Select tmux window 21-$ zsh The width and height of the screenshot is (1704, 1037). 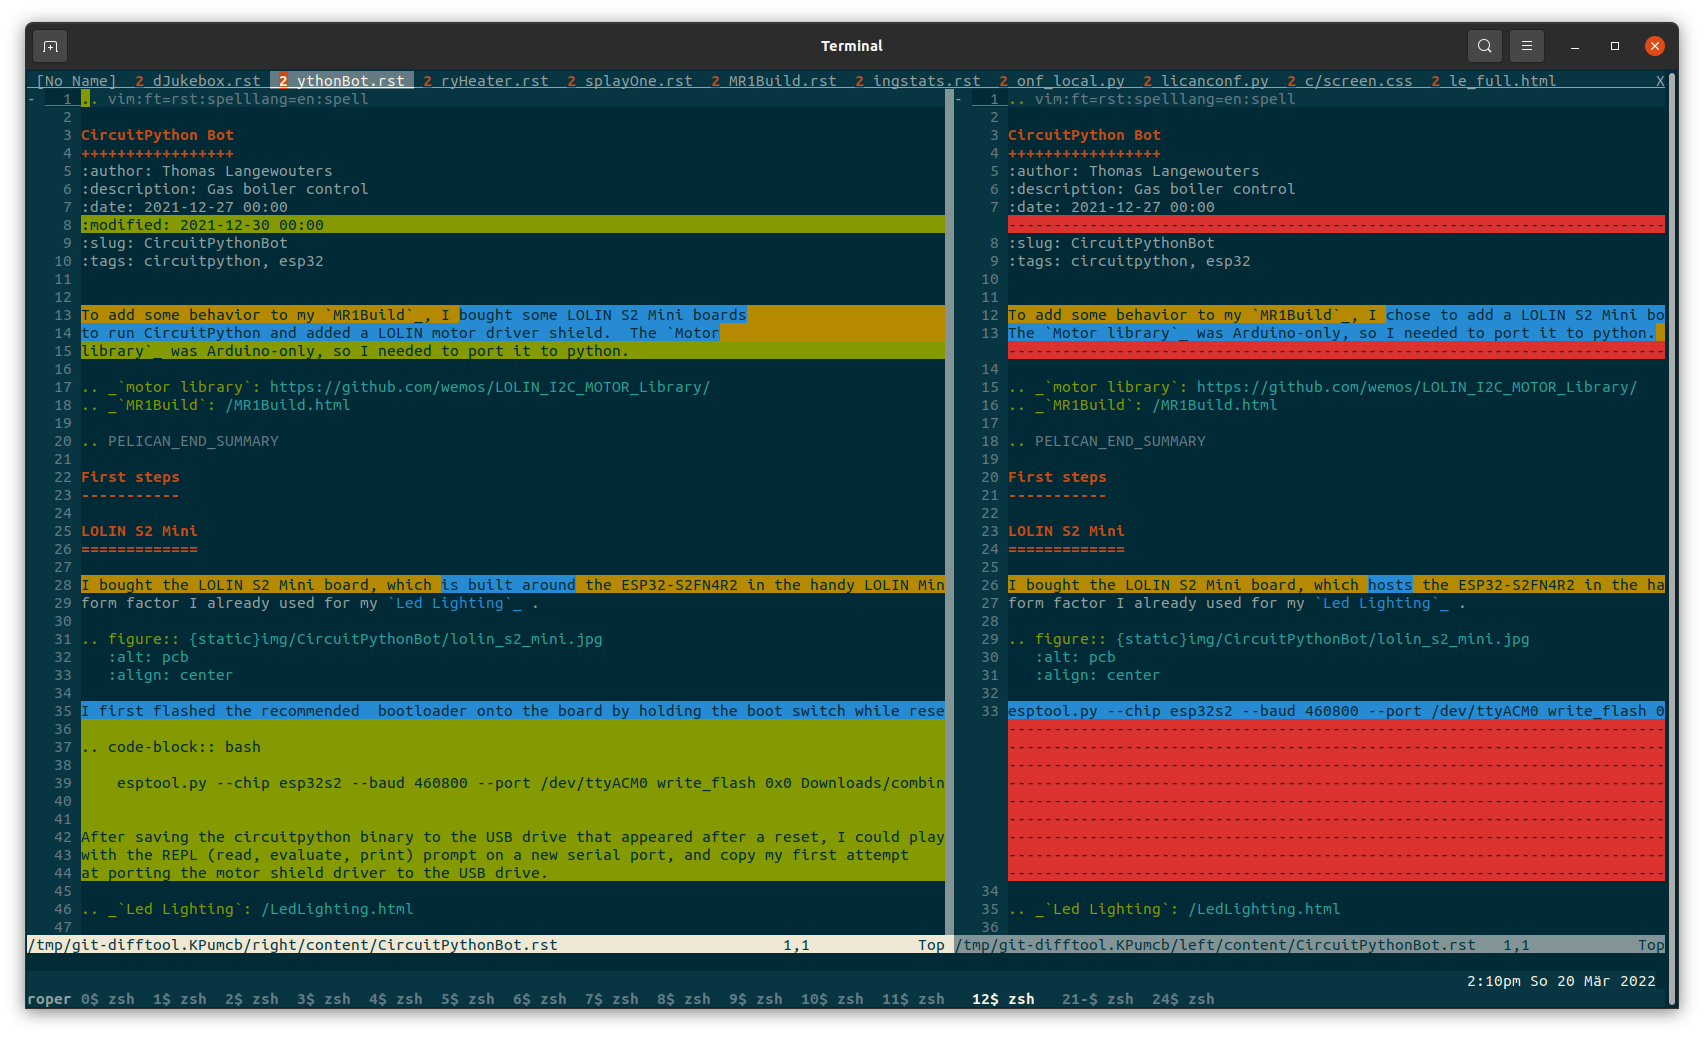(x=1098, y=999)
